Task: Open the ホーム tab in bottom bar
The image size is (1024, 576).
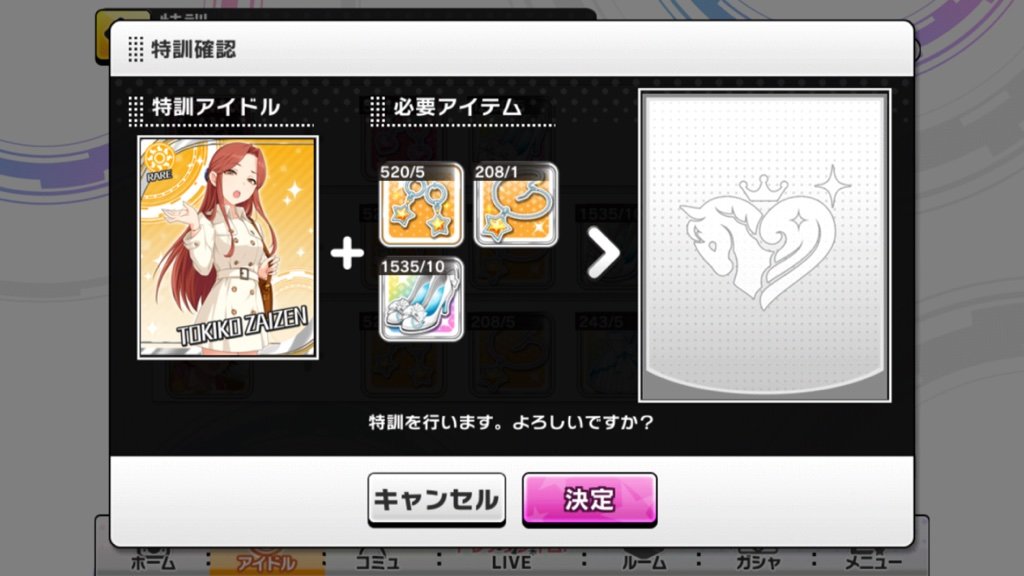Action: click(x=153, y=562)
